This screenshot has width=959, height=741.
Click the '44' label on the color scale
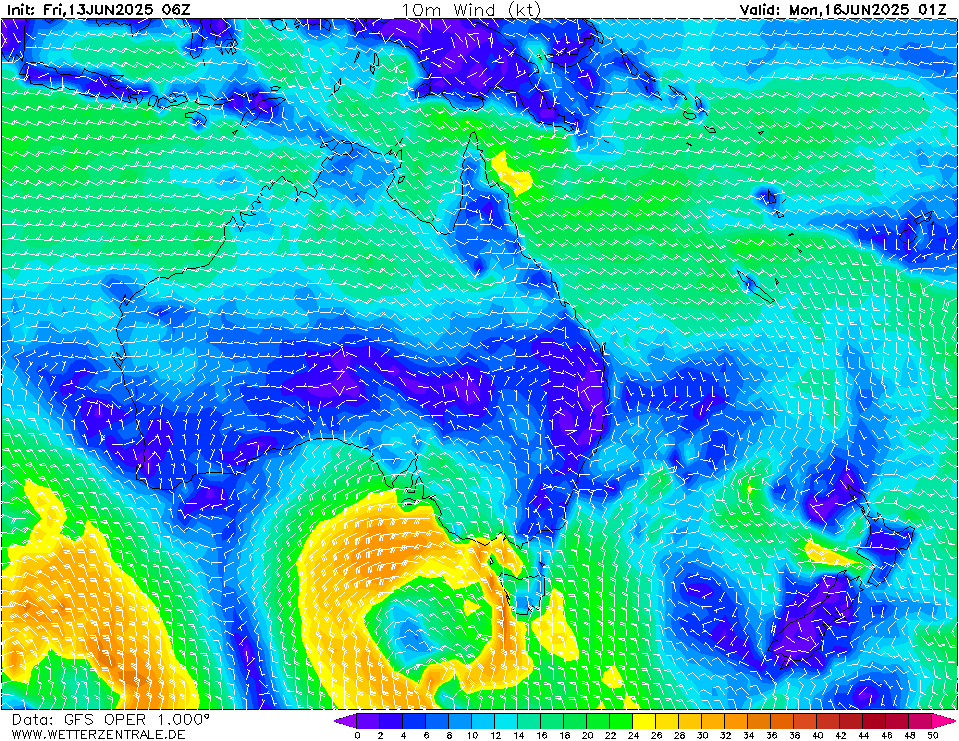pyautogui.click(x=864, y=735)
